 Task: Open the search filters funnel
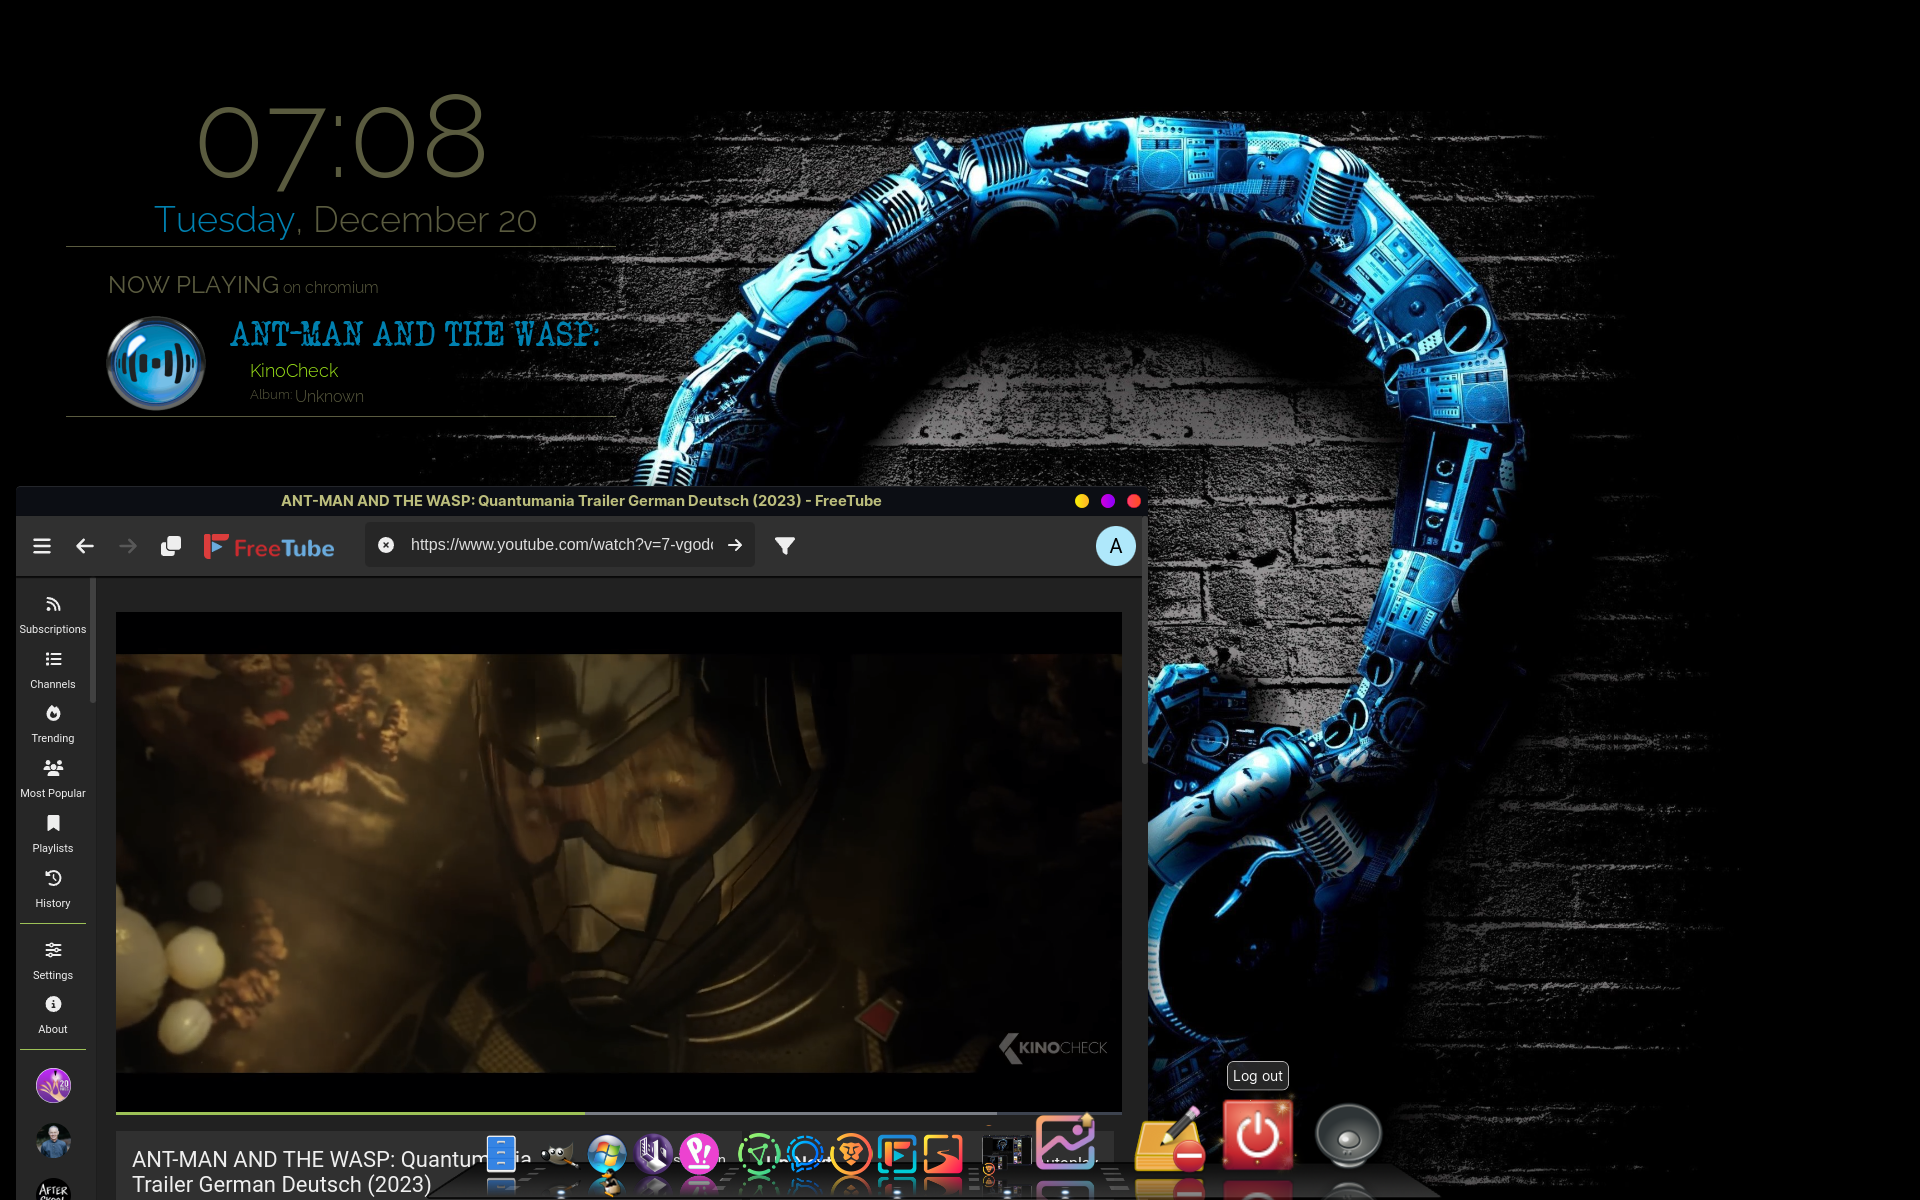(x=785, y=546)
